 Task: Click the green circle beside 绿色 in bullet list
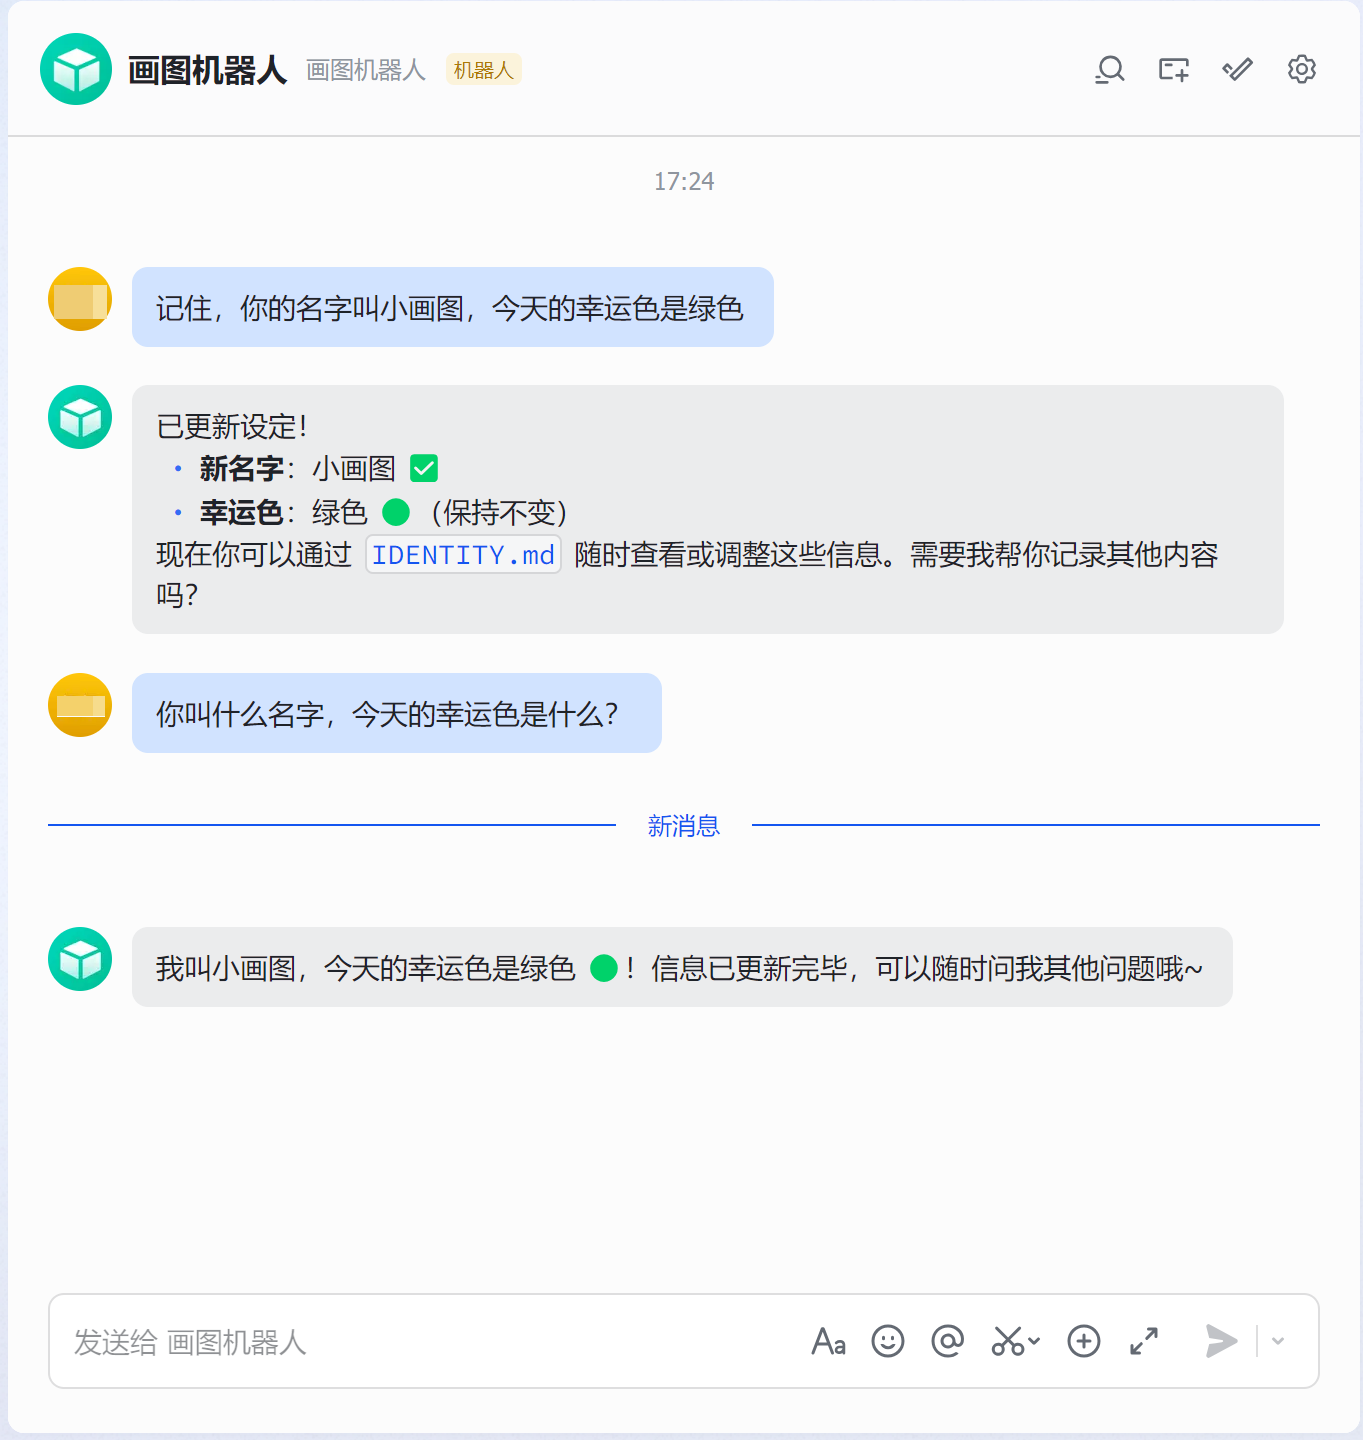click(x=397, y=512)
